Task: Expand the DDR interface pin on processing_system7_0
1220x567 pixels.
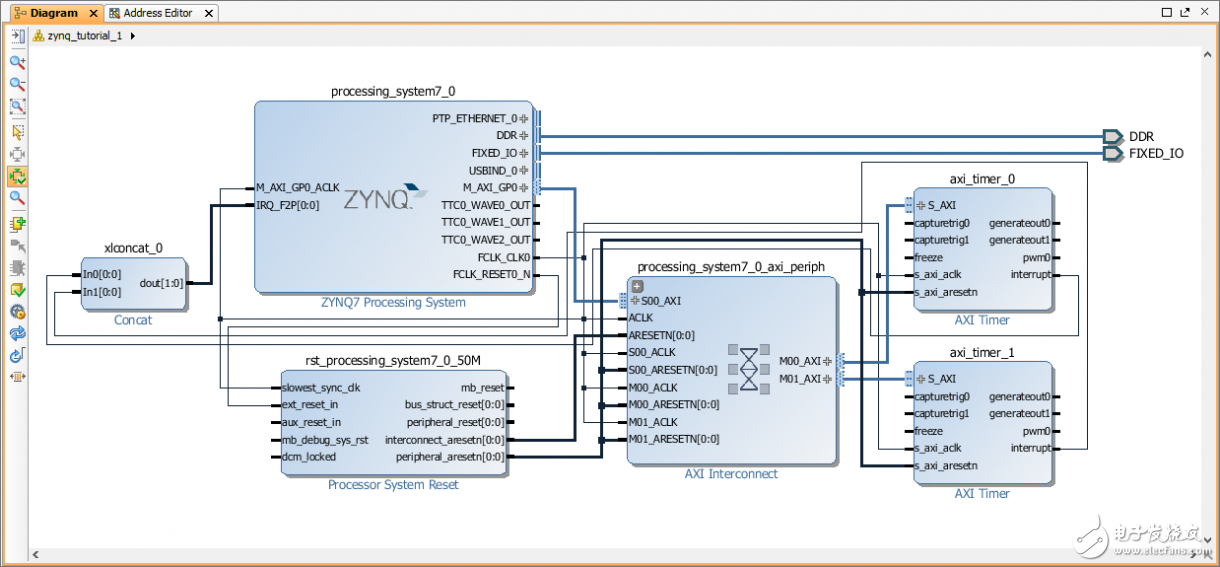Action: [x=523, y=136]
